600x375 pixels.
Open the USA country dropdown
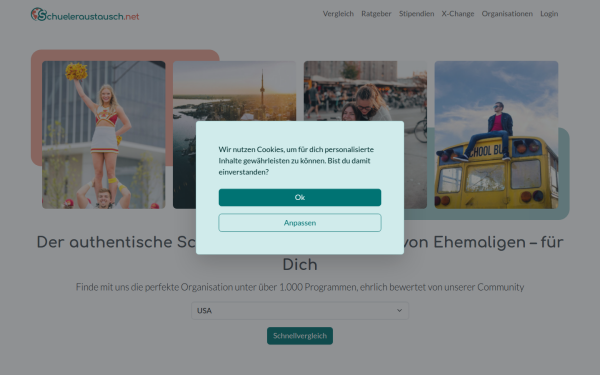pyautogui.click(x=300, y=310)
